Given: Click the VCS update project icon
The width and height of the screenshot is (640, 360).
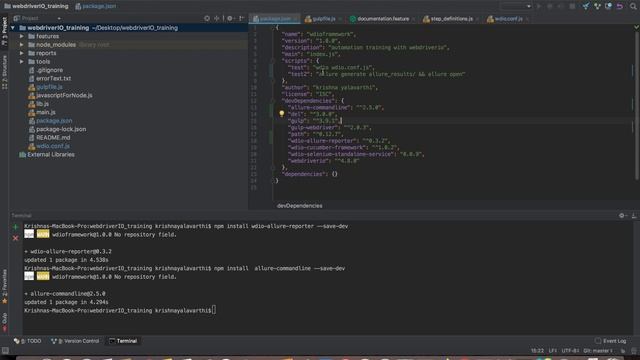Looking at the screenshot, I should pos(586,6).
